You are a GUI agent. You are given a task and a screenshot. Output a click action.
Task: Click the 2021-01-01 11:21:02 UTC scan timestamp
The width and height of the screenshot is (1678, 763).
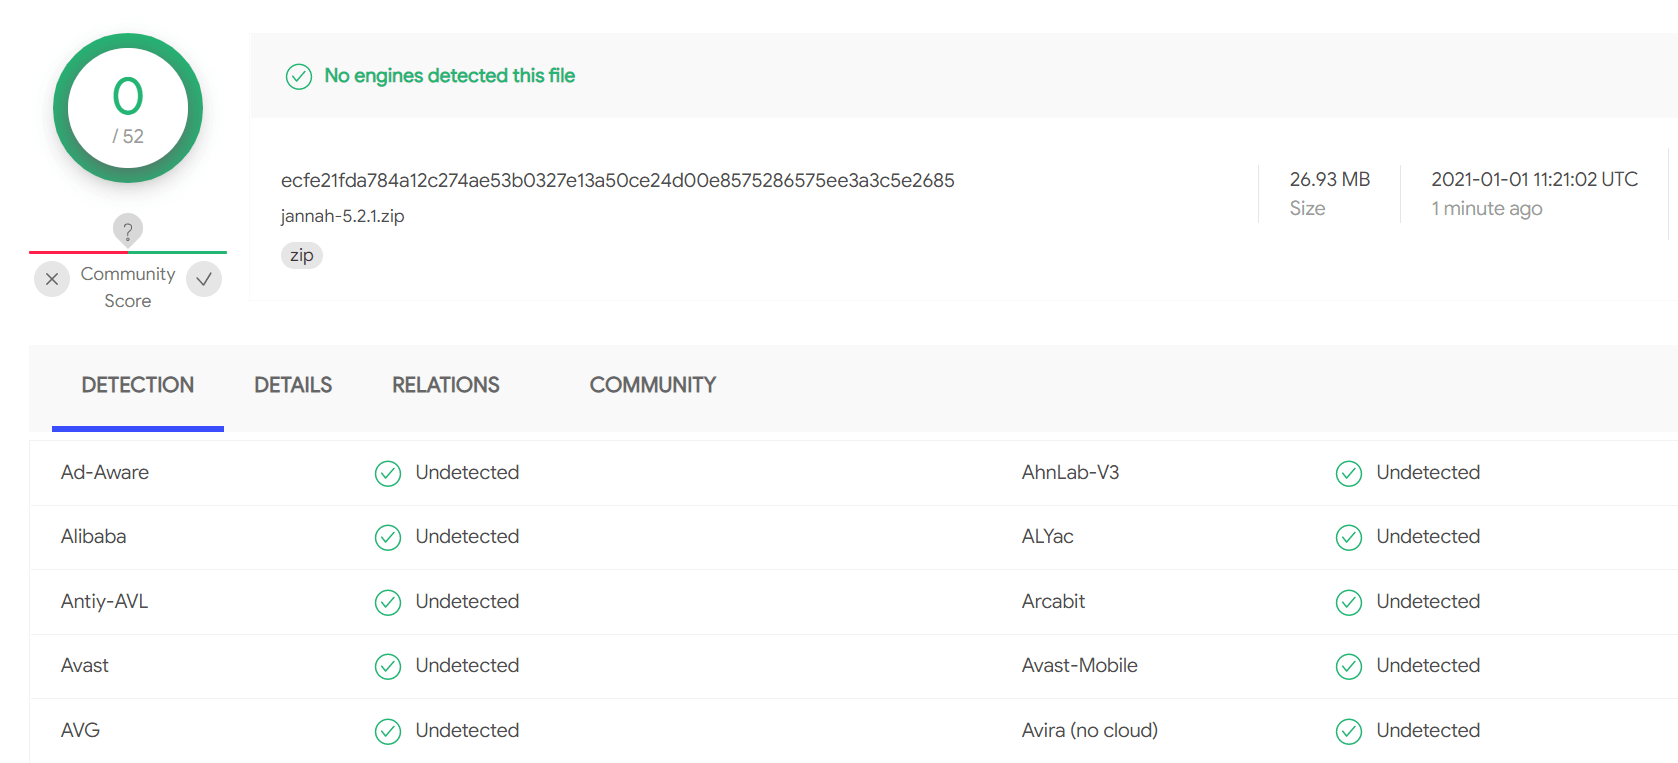click(x=1535, y=179)
